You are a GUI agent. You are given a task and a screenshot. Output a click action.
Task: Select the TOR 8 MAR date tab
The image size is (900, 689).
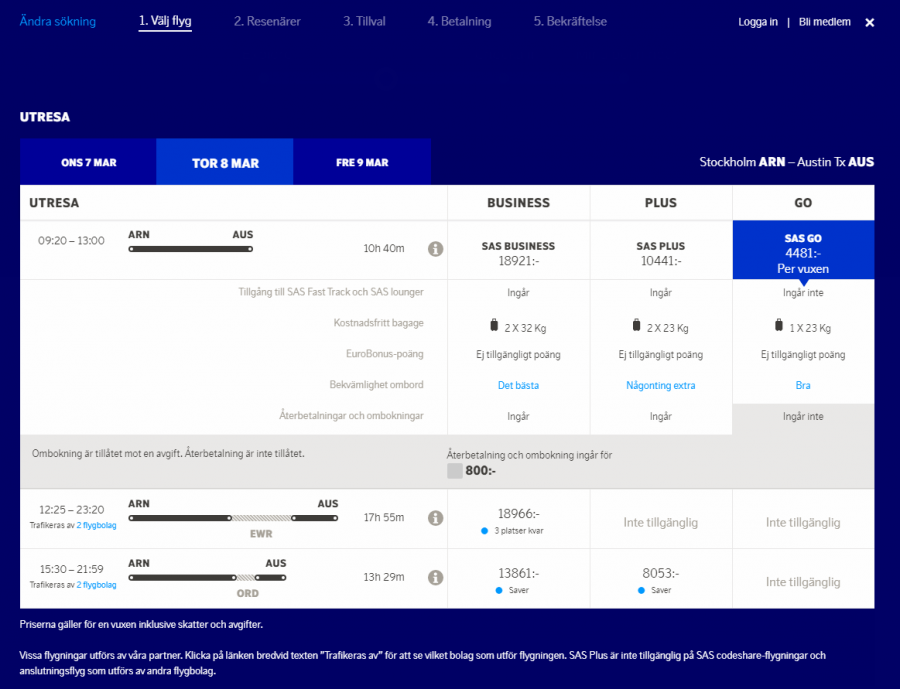tap(225, 163)
